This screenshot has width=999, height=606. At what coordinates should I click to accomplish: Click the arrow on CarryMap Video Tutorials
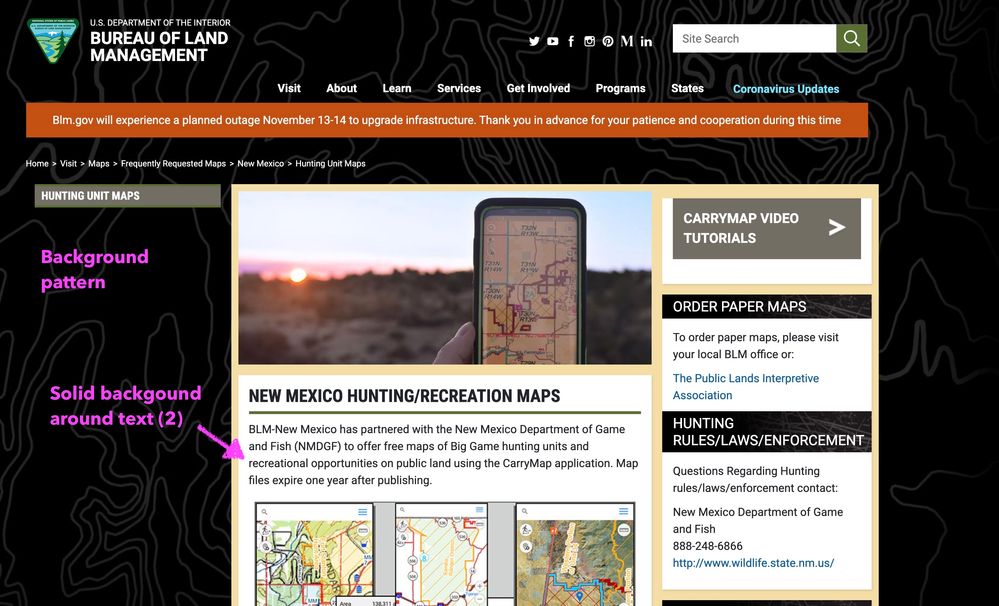[x=837, y=227]
